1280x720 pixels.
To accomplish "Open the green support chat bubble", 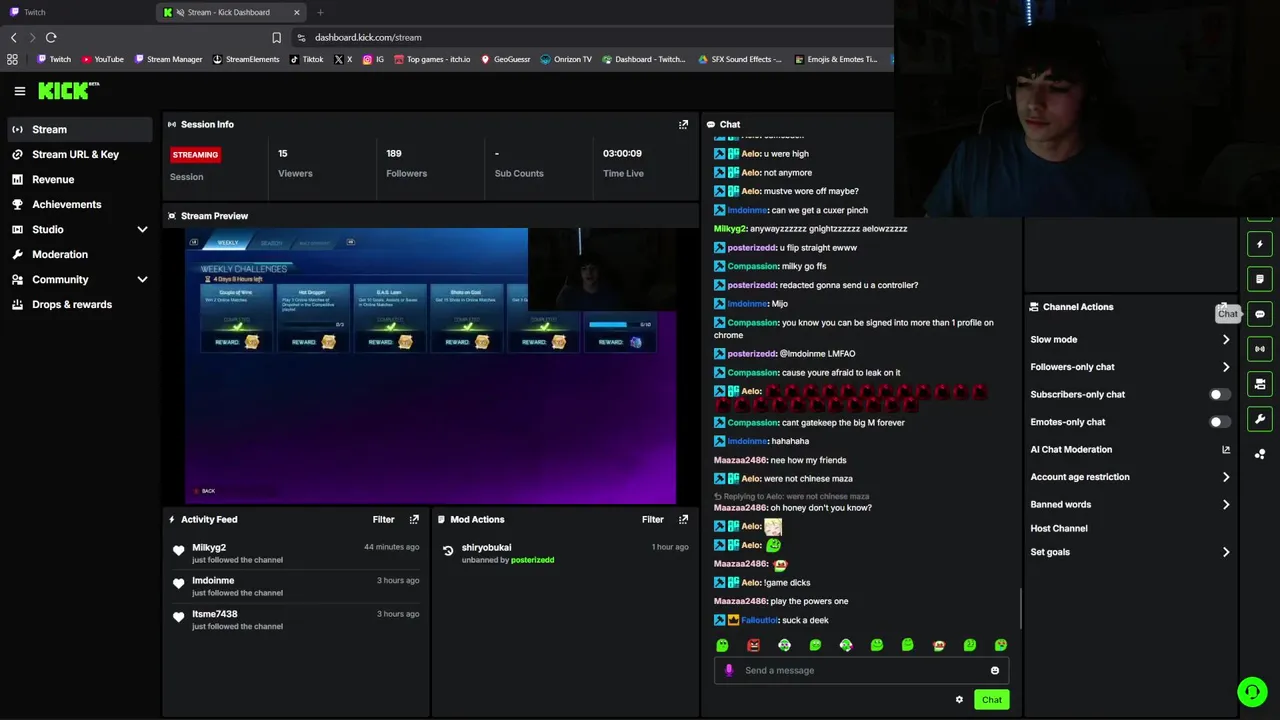I will 1252,691.
